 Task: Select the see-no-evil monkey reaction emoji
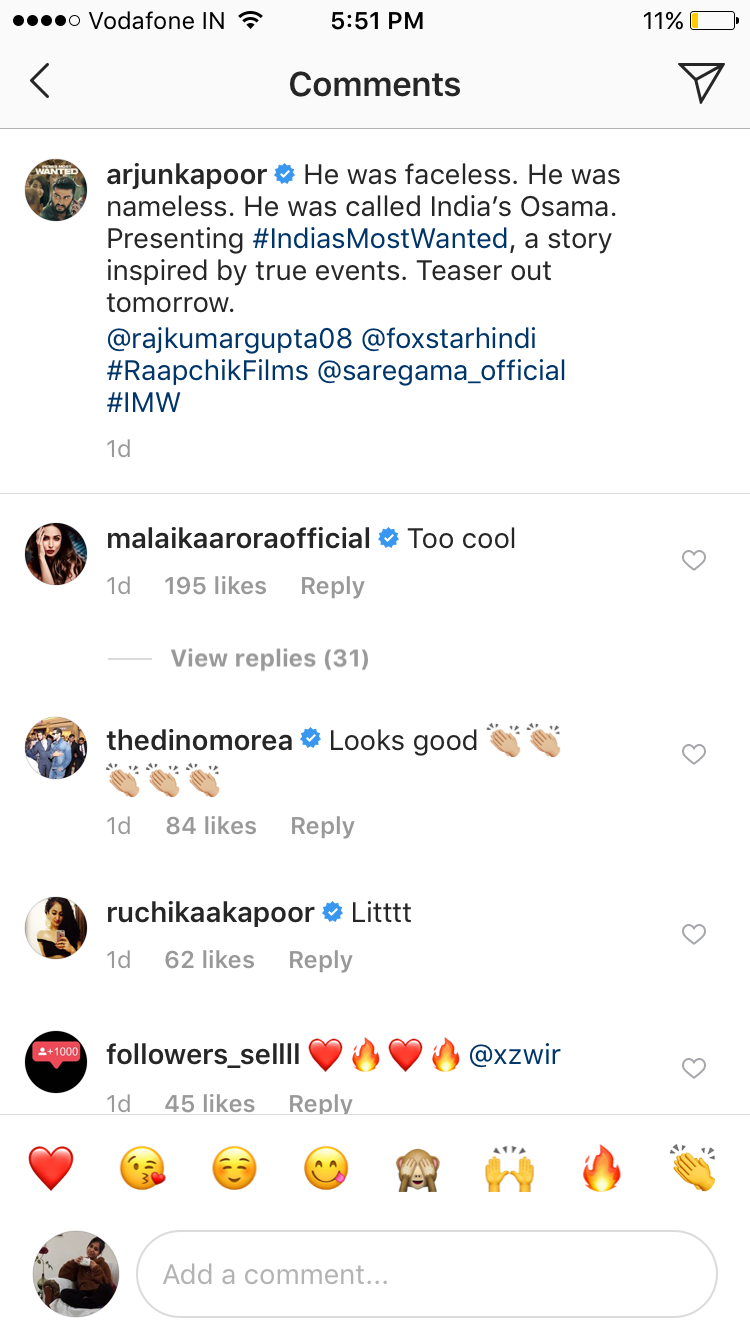tap(417, 1166)
